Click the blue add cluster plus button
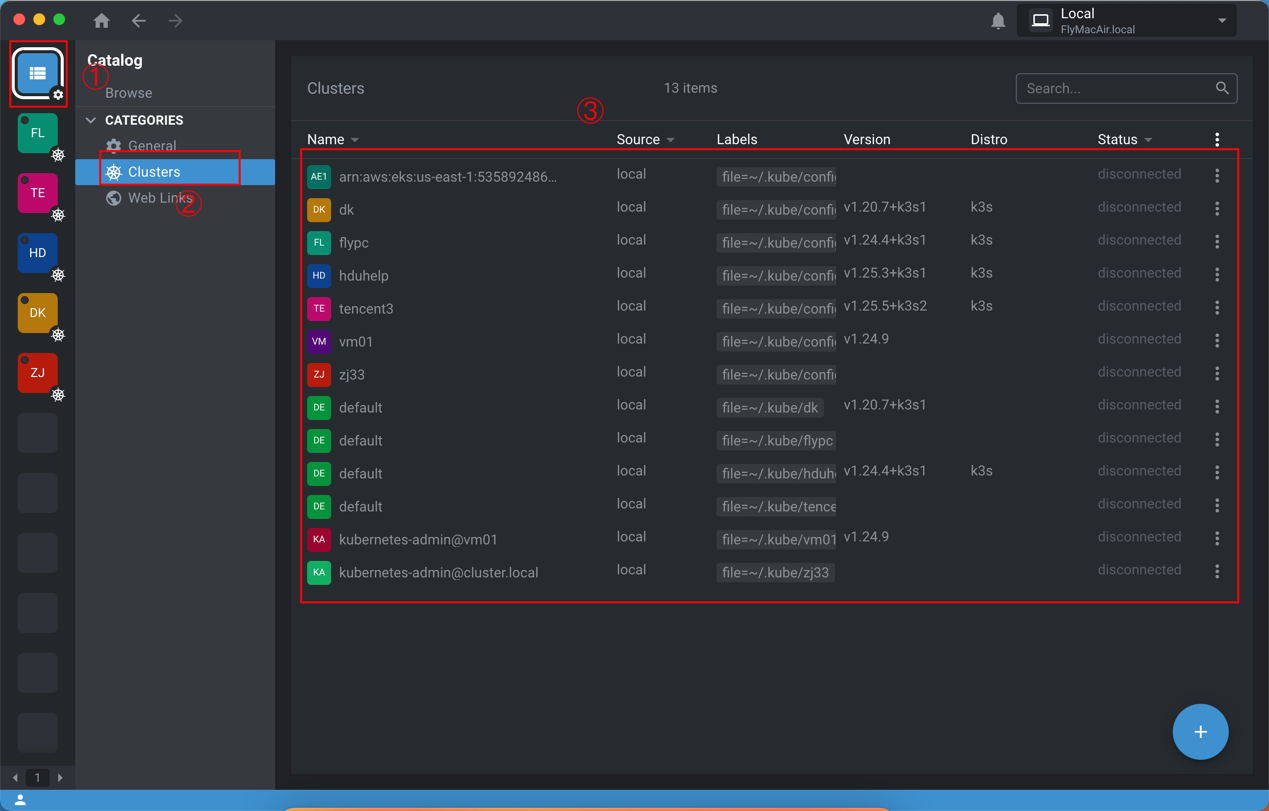1269x811 pixels. [1200, 732]
